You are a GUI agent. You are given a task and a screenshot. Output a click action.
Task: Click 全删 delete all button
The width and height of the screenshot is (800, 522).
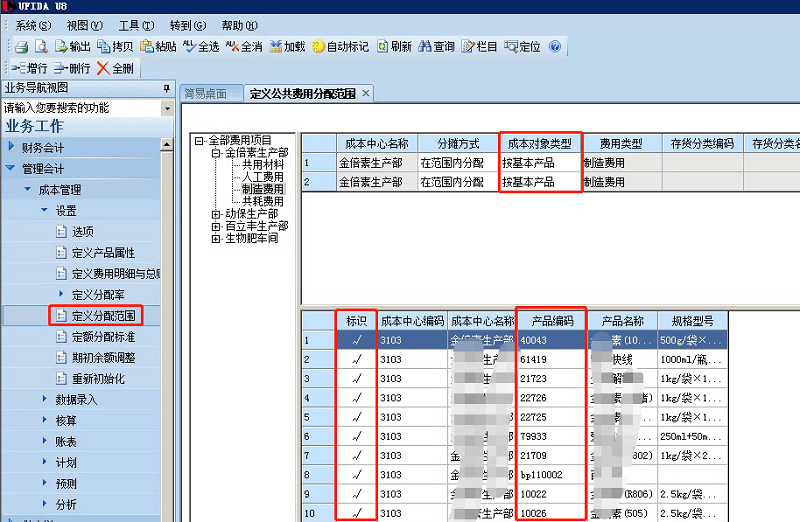pos(115,68)
